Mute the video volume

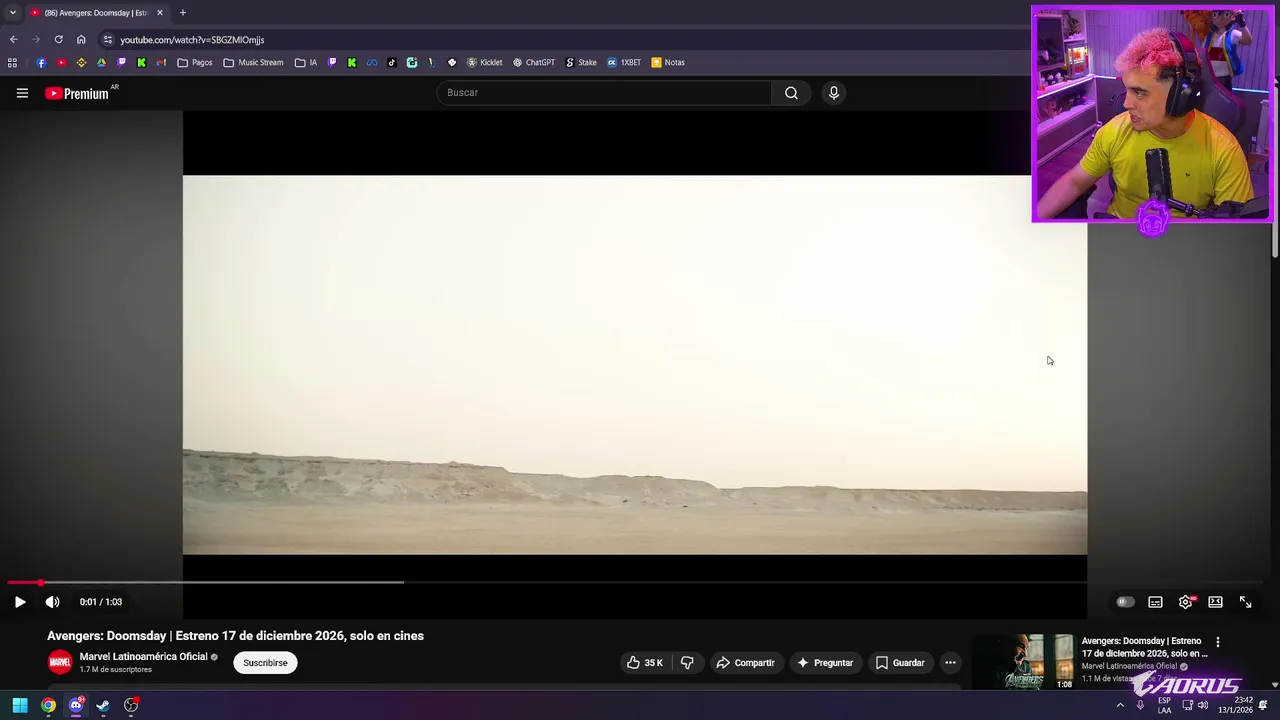click(x=52, y=602)
